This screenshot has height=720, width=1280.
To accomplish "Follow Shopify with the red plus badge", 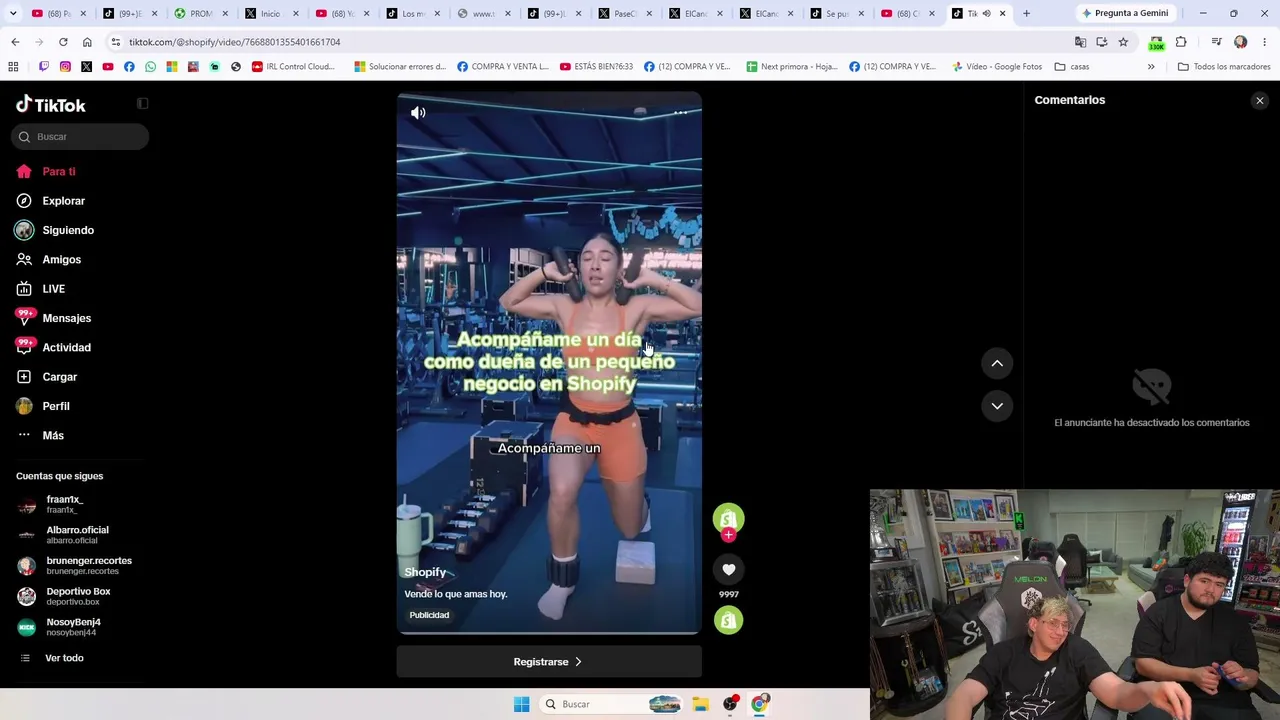I will [728, 535].
